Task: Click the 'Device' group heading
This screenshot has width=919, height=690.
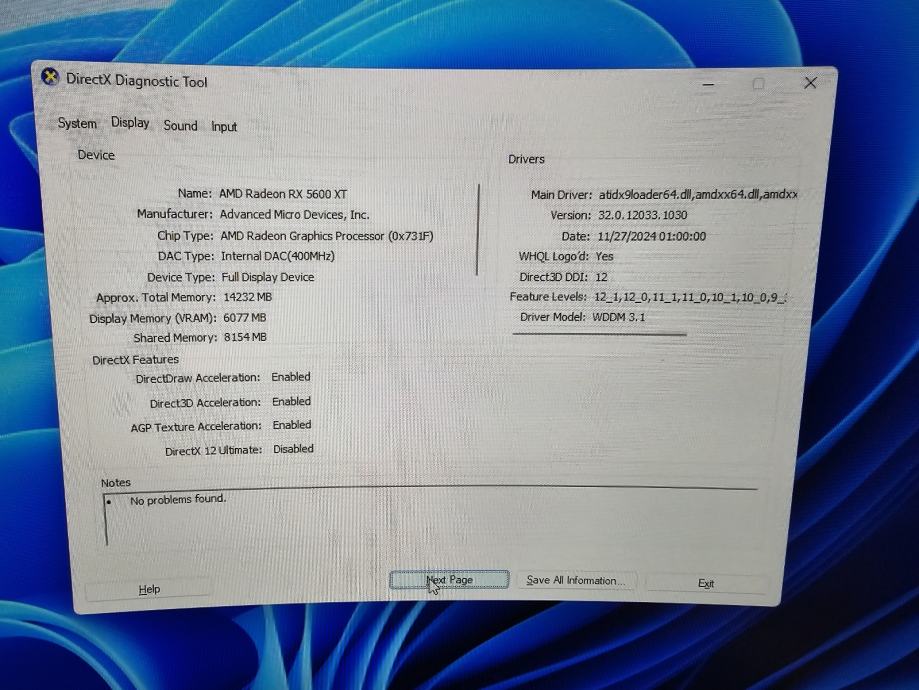Action: pos(96,155)
